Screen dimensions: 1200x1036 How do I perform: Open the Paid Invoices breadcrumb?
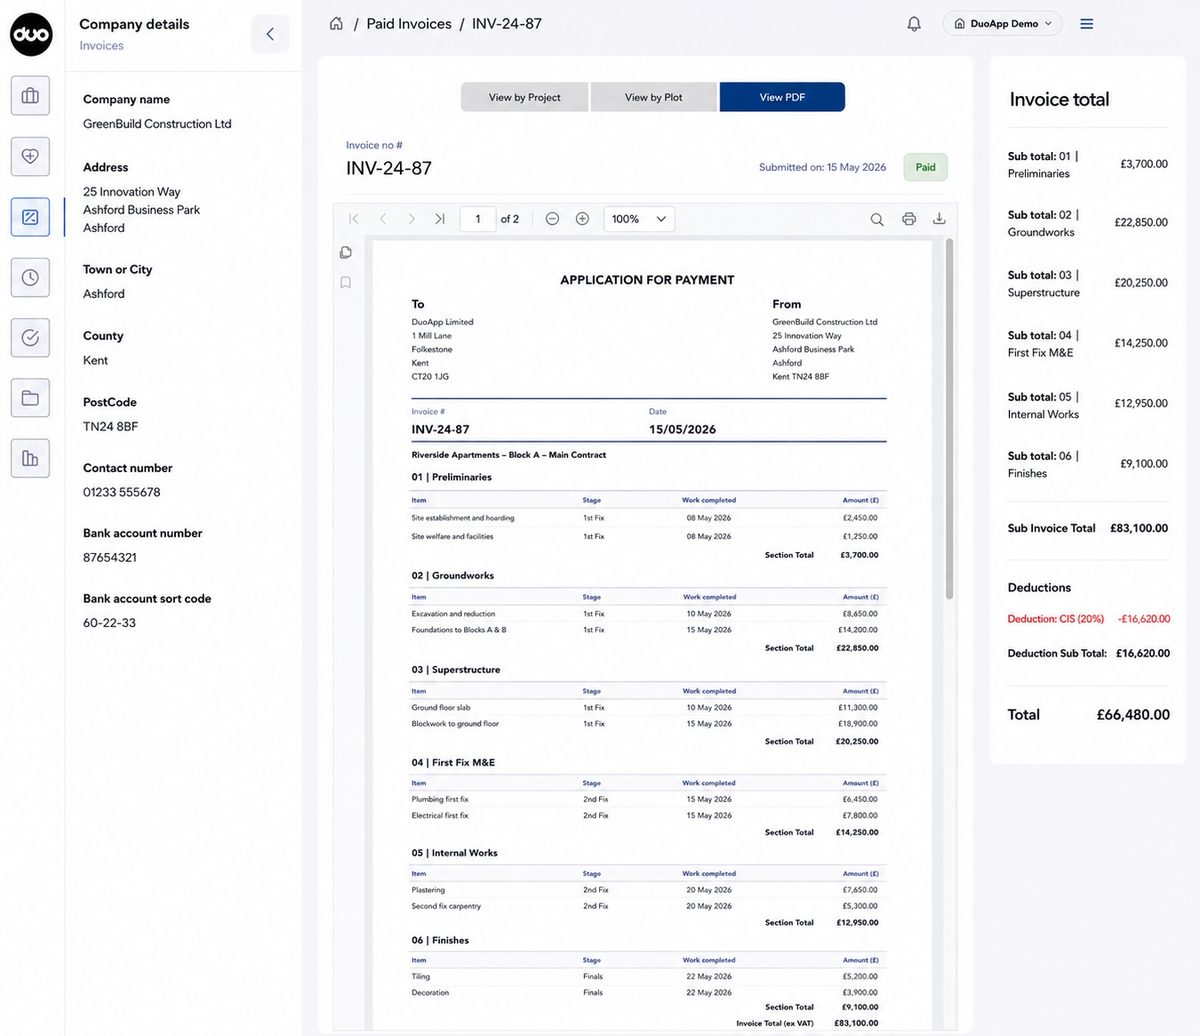pyautogui.click(x=409, y=23)
